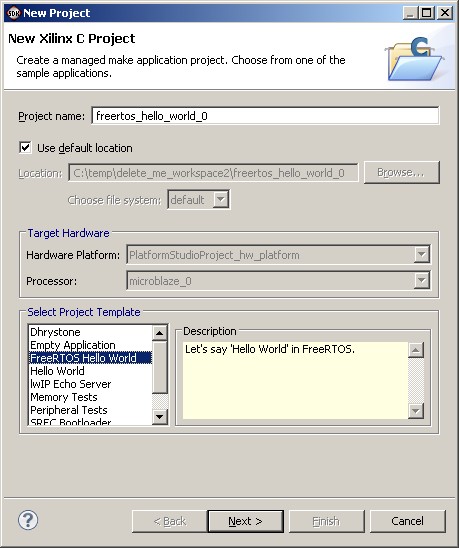
Task: Click template list scroll up arrow
Action: (160, 333)
